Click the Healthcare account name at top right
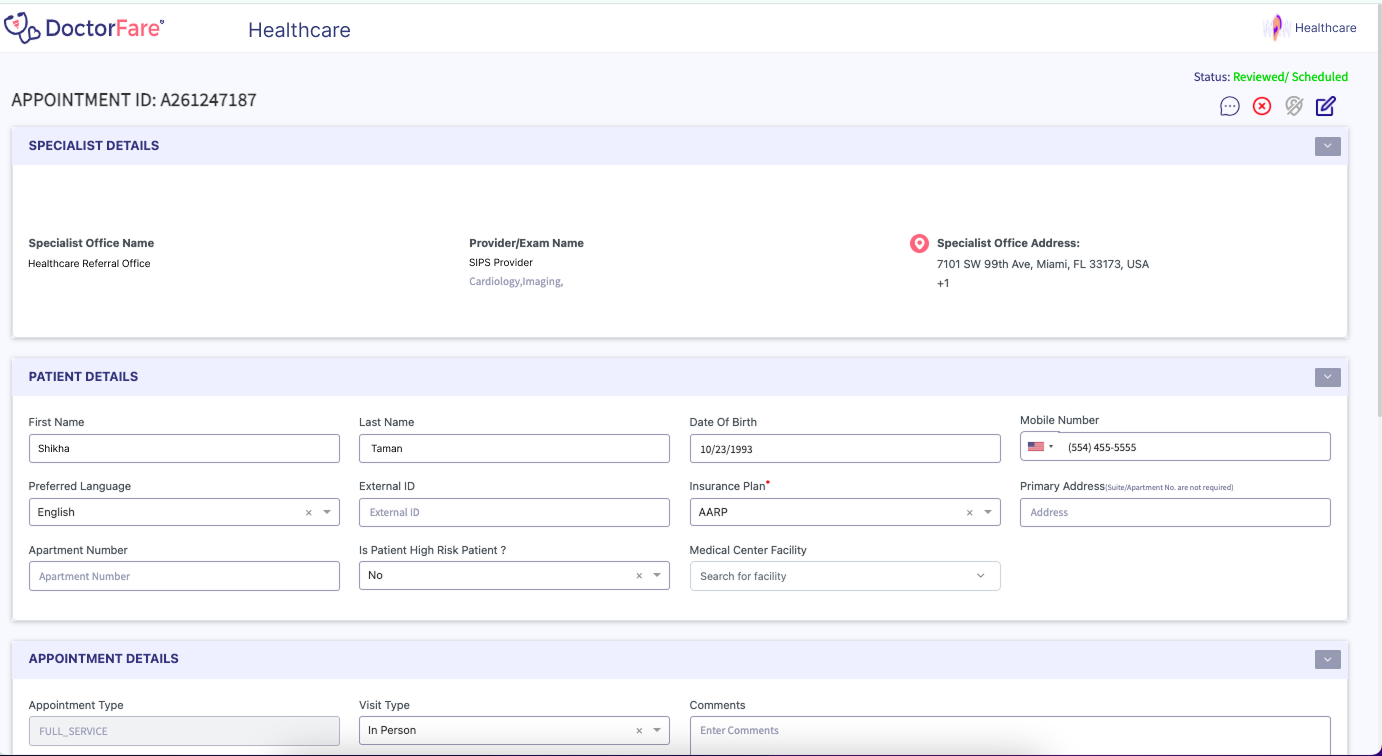1382x756 pixels. [x=1325, y=28]
